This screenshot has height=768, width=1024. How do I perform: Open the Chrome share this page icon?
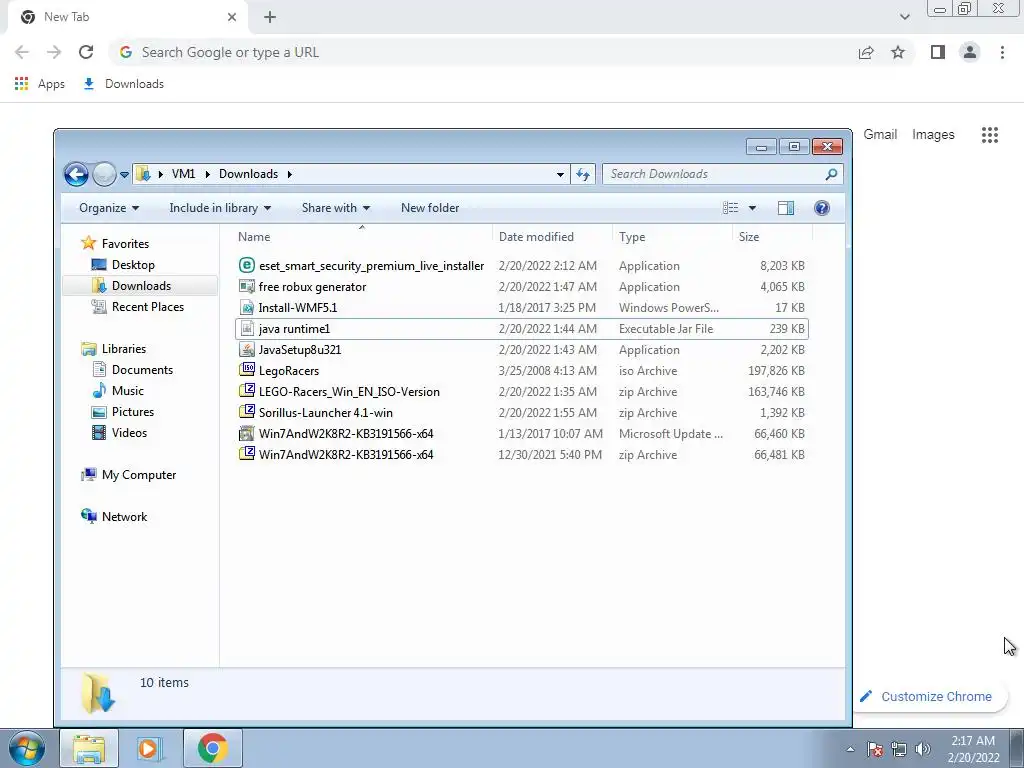point(866,52)
